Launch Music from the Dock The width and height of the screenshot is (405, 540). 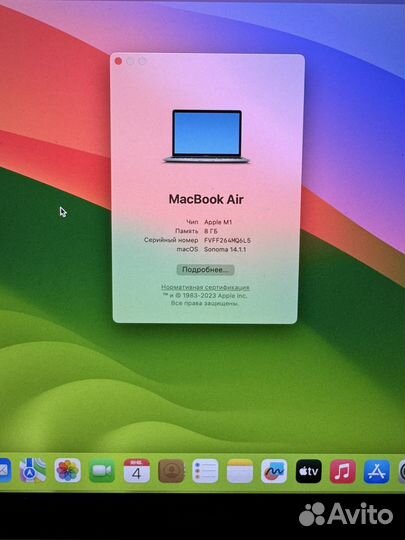(343, 471)
